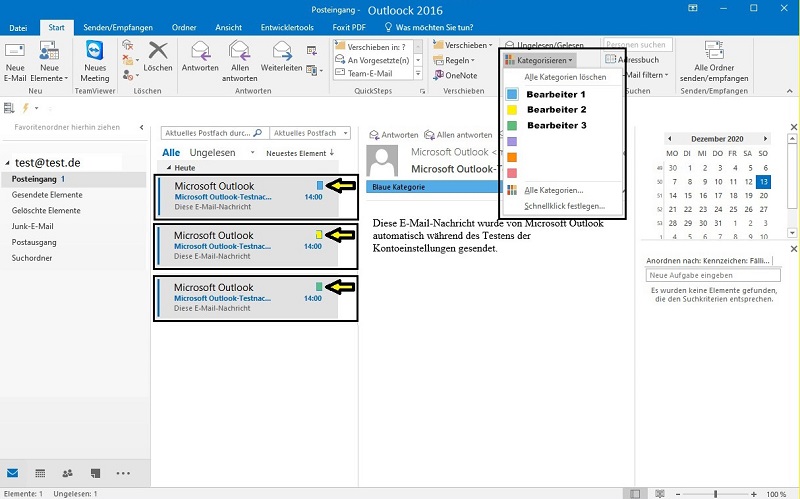800x499 pixels.
Task: Switch to normal view in status bar
Action: (635, 494)
